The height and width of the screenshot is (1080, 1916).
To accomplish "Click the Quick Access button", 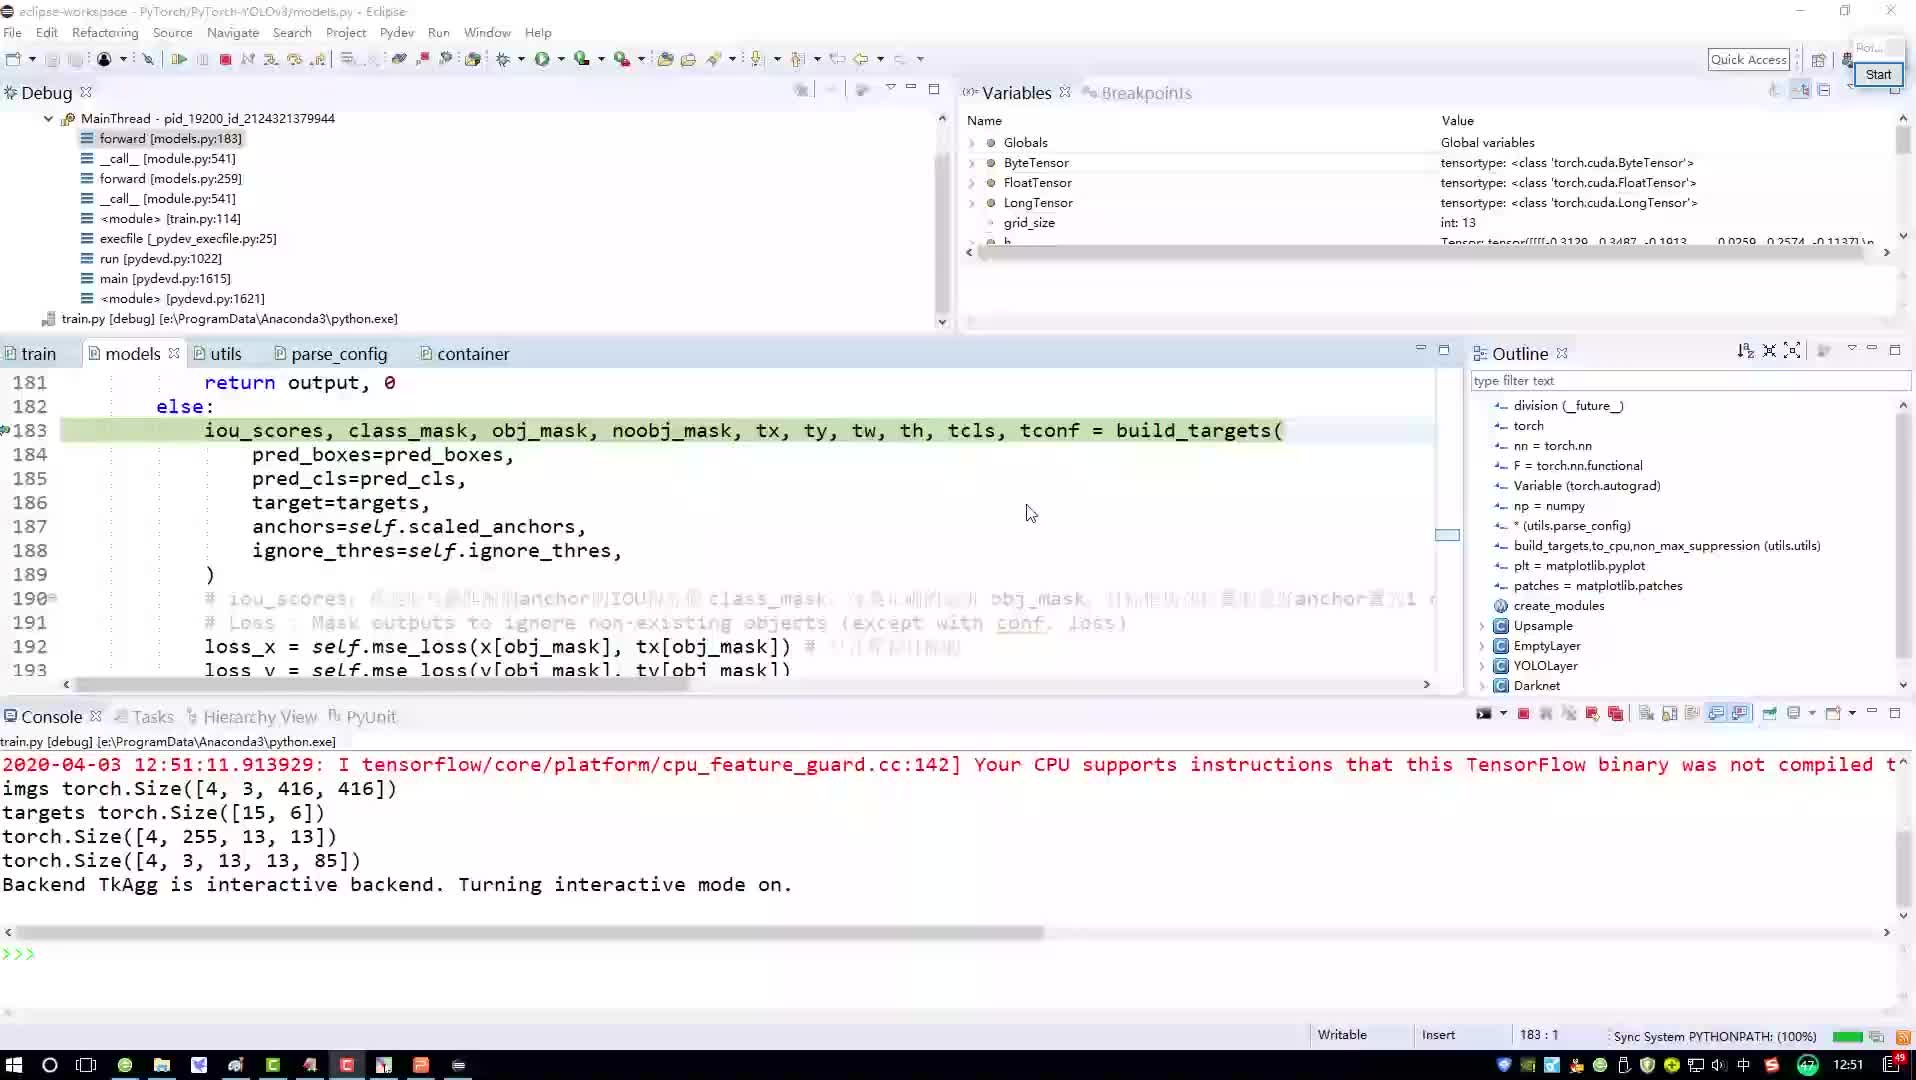I will coord(1748,59).
